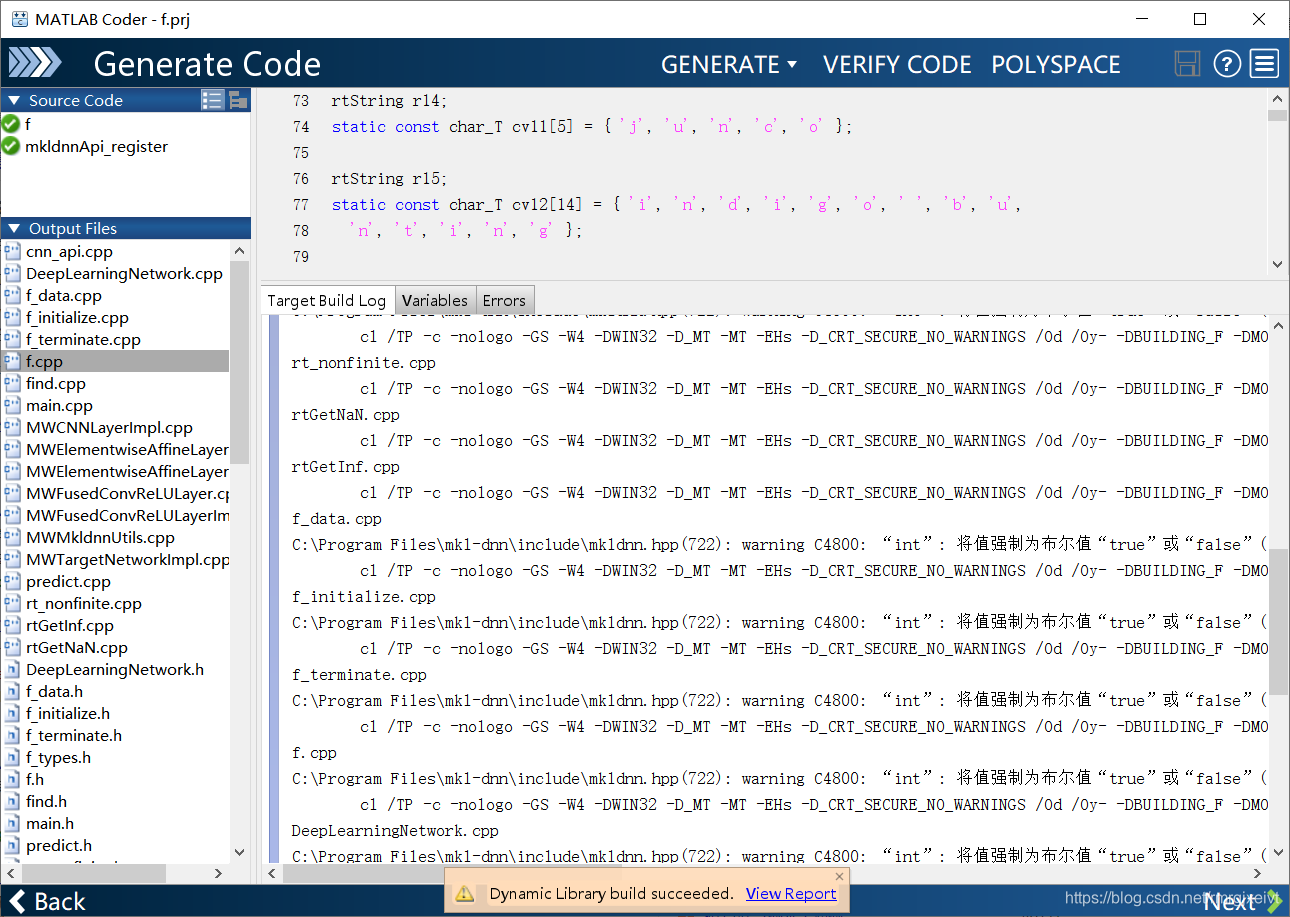1290x917 pixels.
Task: Click the cnn_api.cpp file icon
Action: point(12,252)
